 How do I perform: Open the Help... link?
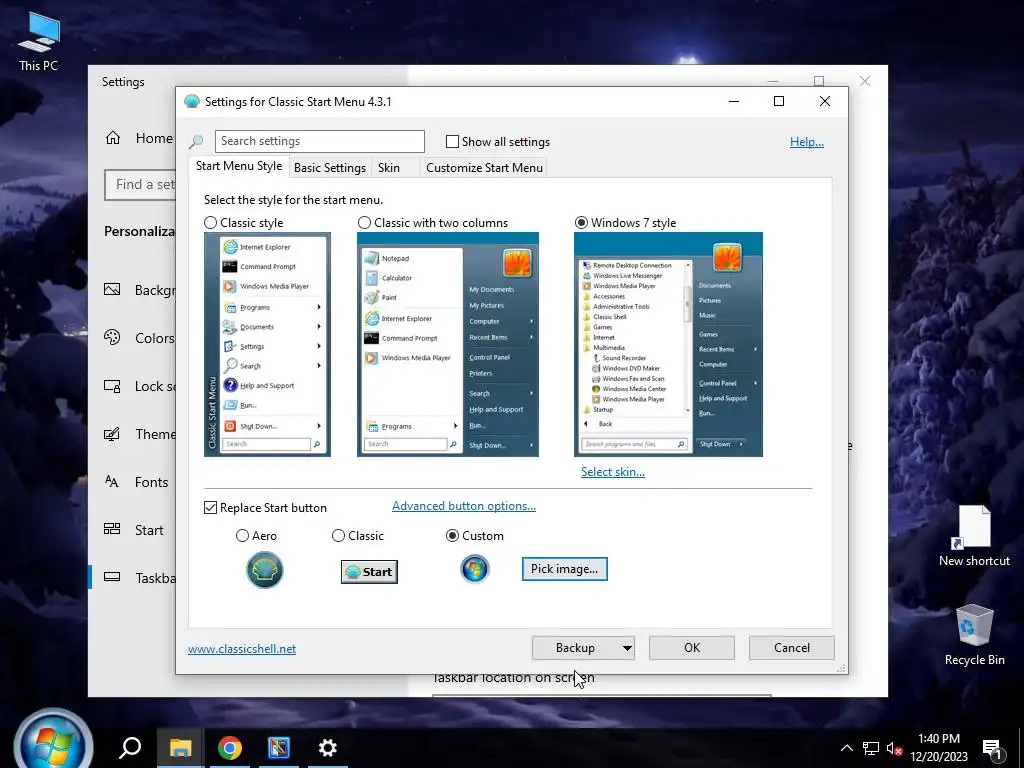click(807, 142)
